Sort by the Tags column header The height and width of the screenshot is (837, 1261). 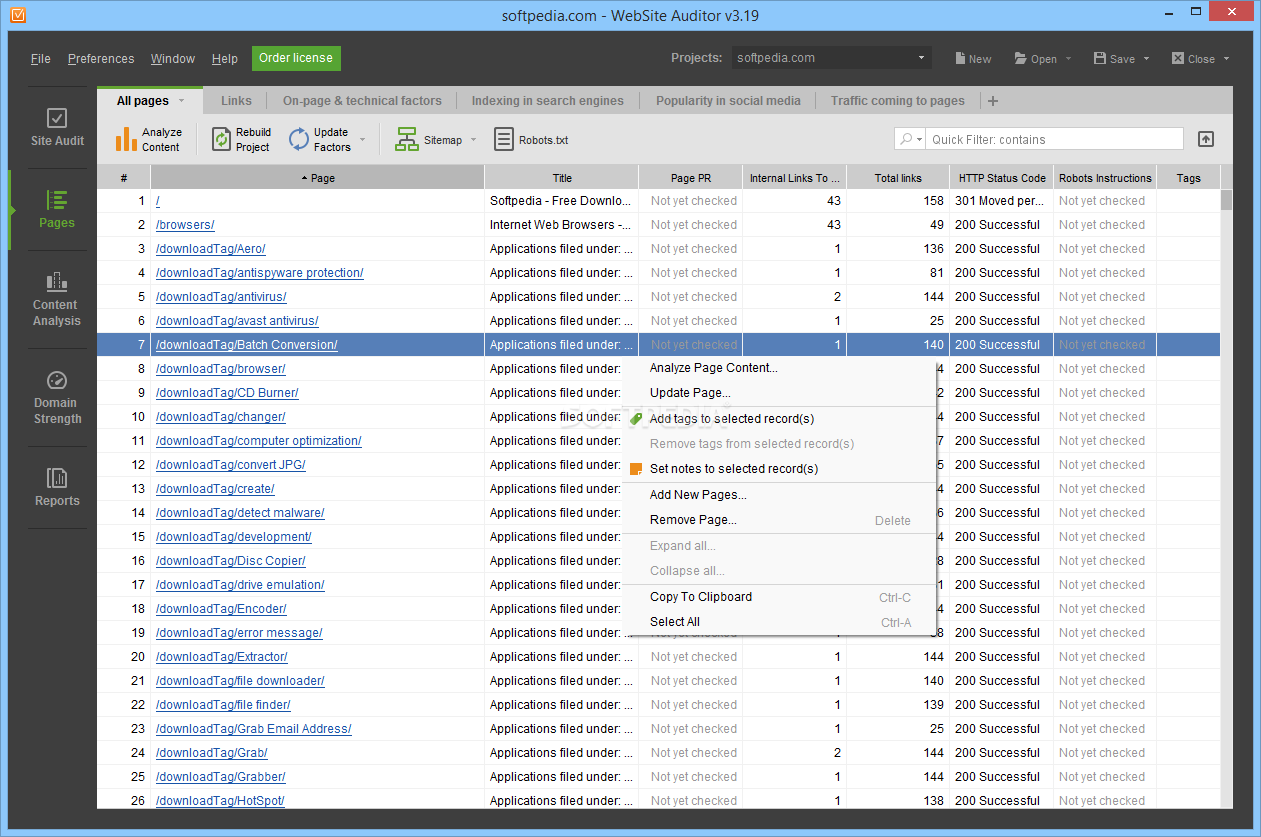tap(1189, 178)
